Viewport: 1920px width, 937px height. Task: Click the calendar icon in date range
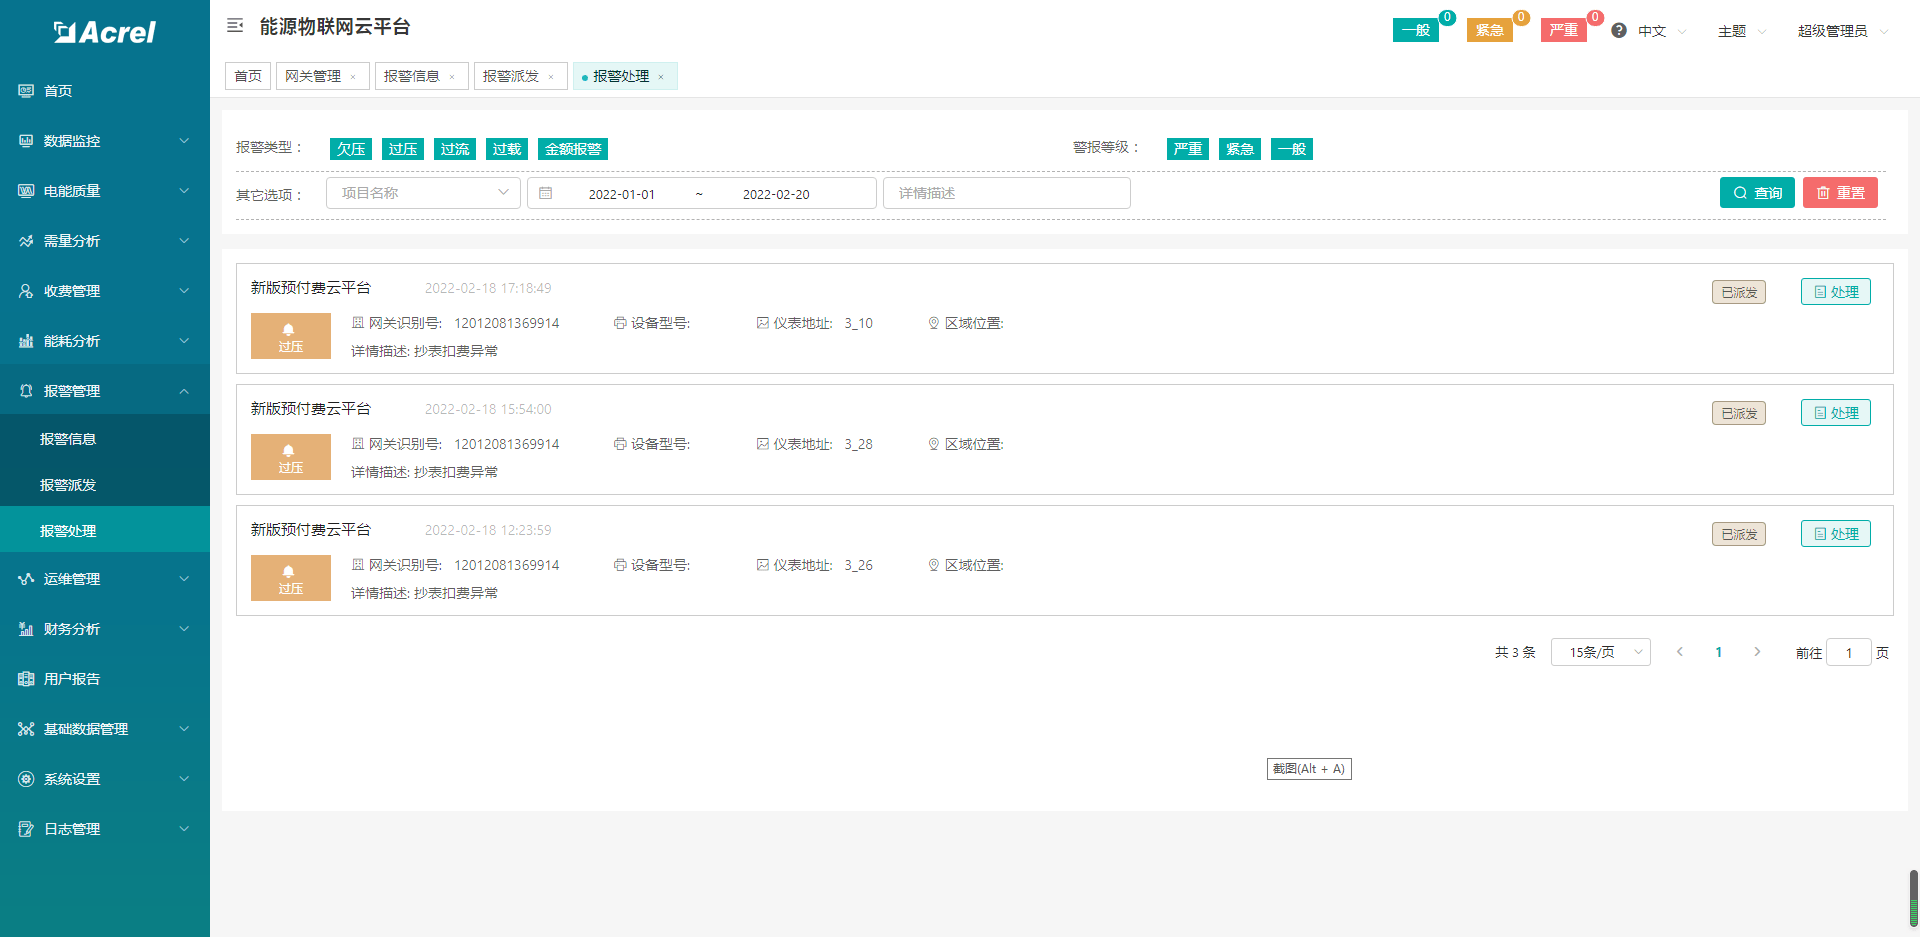pos(546,193)
